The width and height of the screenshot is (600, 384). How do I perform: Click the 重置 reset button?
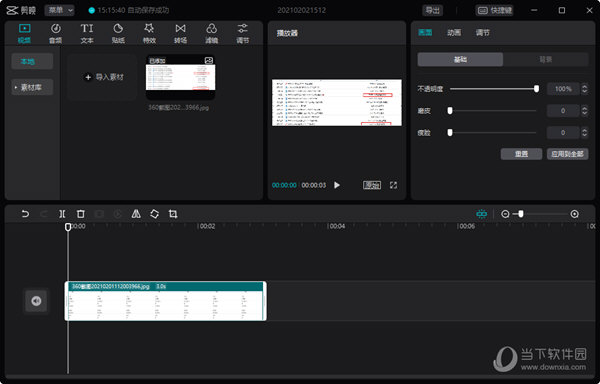pyautogui.click(x=521, y=154)
